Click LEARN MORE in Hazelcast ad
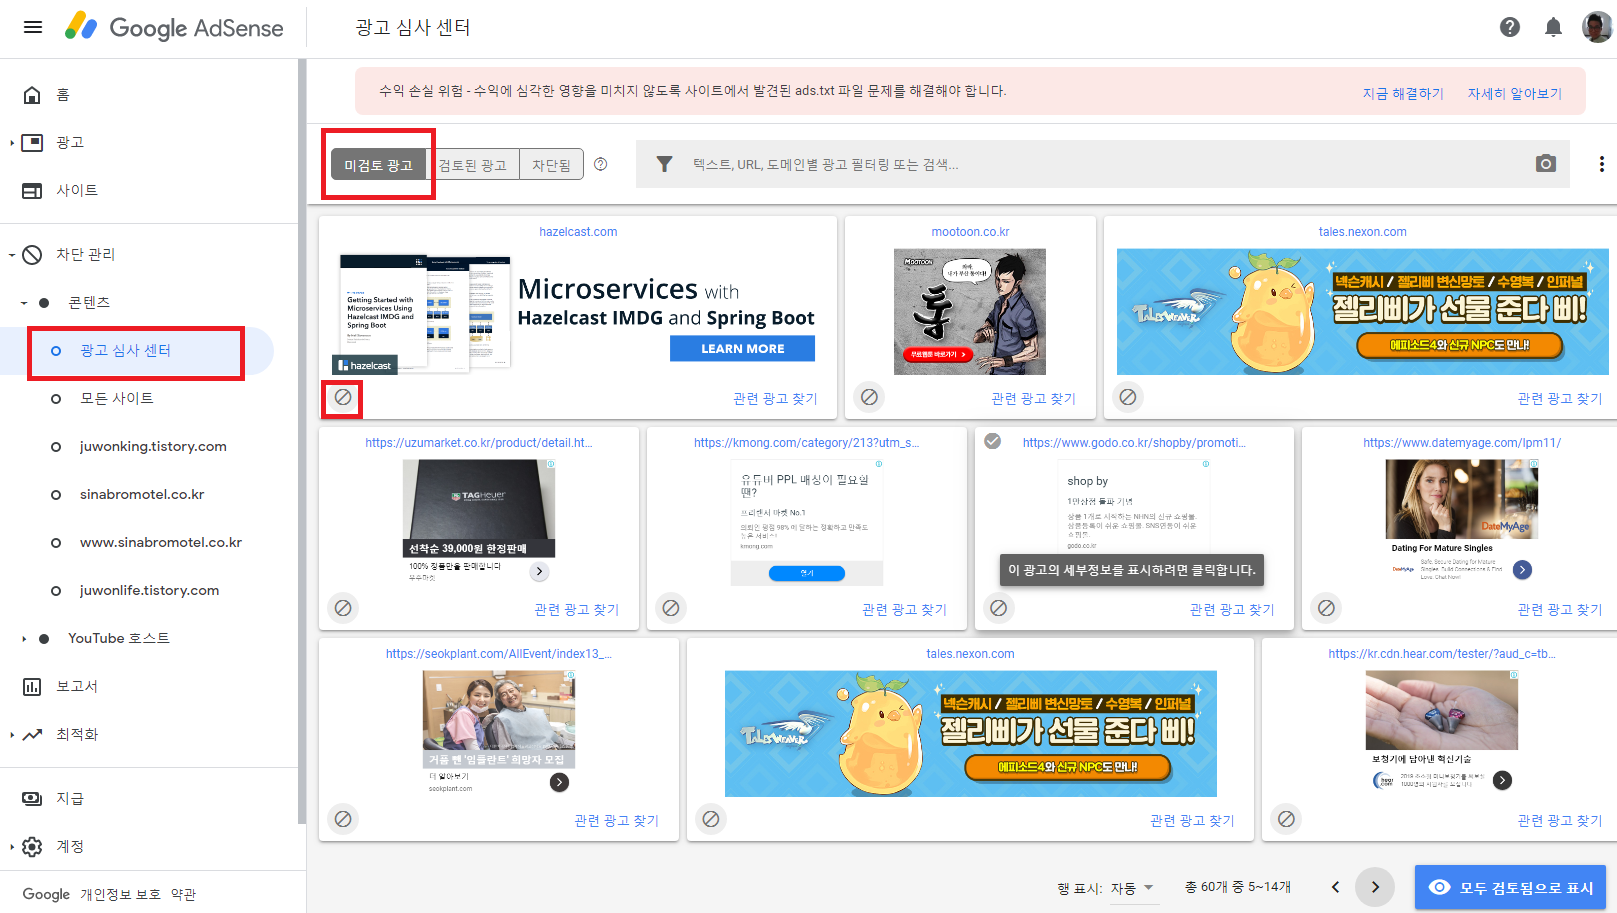The image size is (1617, 913). tap(742, 348)
